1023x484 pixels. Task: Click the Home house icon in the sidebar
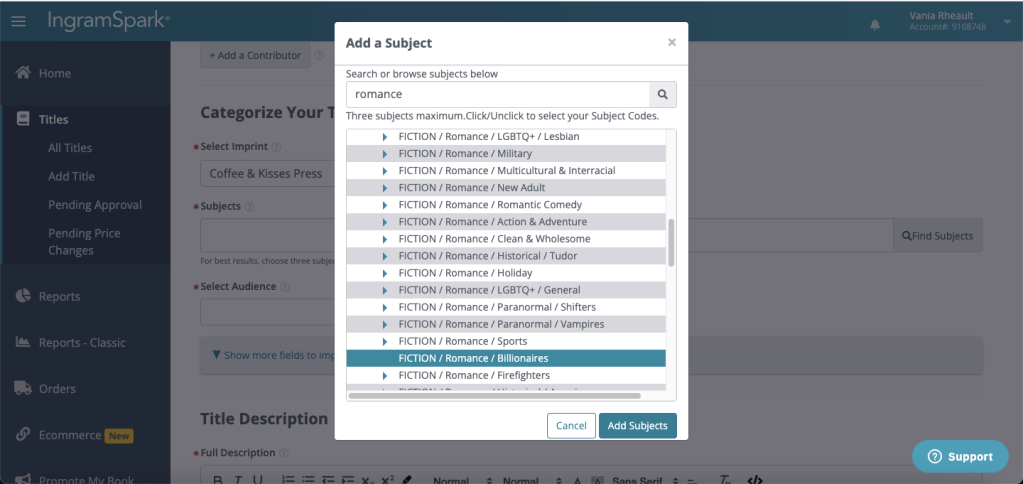point(22,73)
